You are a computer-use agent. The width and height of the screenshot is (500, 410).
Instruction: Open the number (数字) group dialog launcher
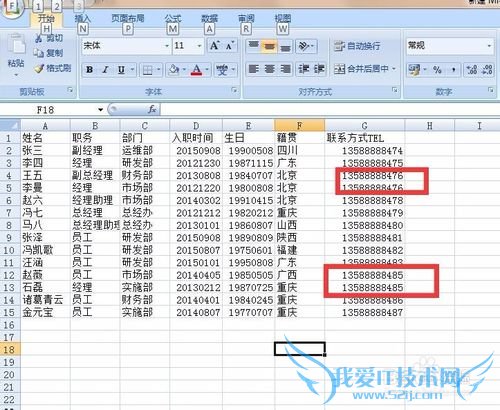(491, 90)
